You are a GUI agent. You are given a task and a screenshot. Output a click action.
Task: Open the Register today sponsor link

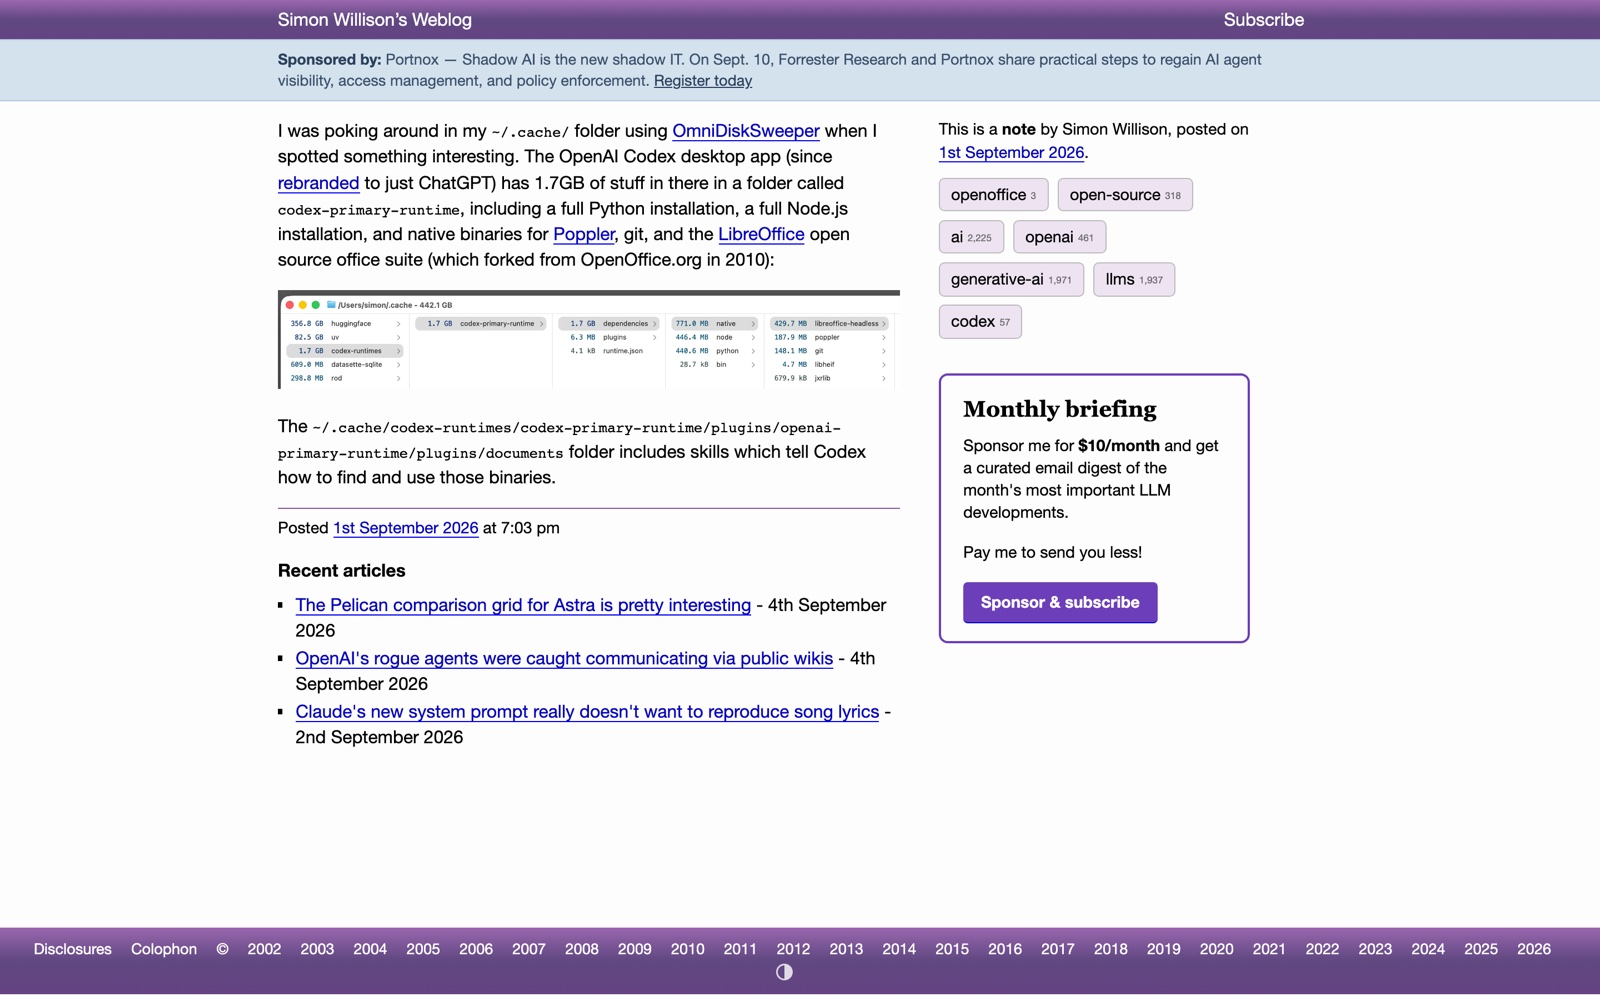(703, 81)
